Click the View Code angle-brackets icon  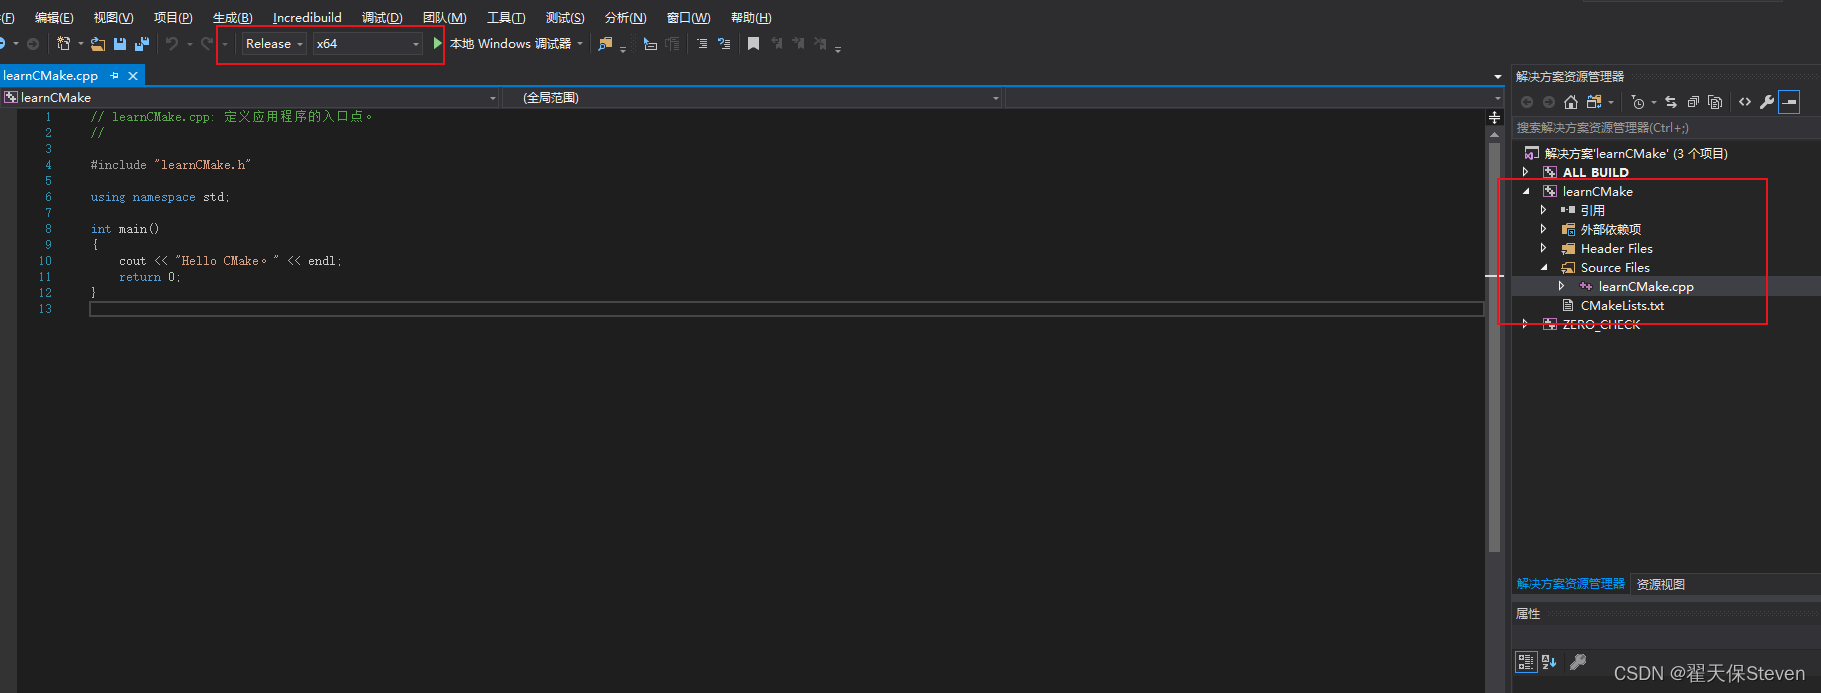pos(1745,102)
